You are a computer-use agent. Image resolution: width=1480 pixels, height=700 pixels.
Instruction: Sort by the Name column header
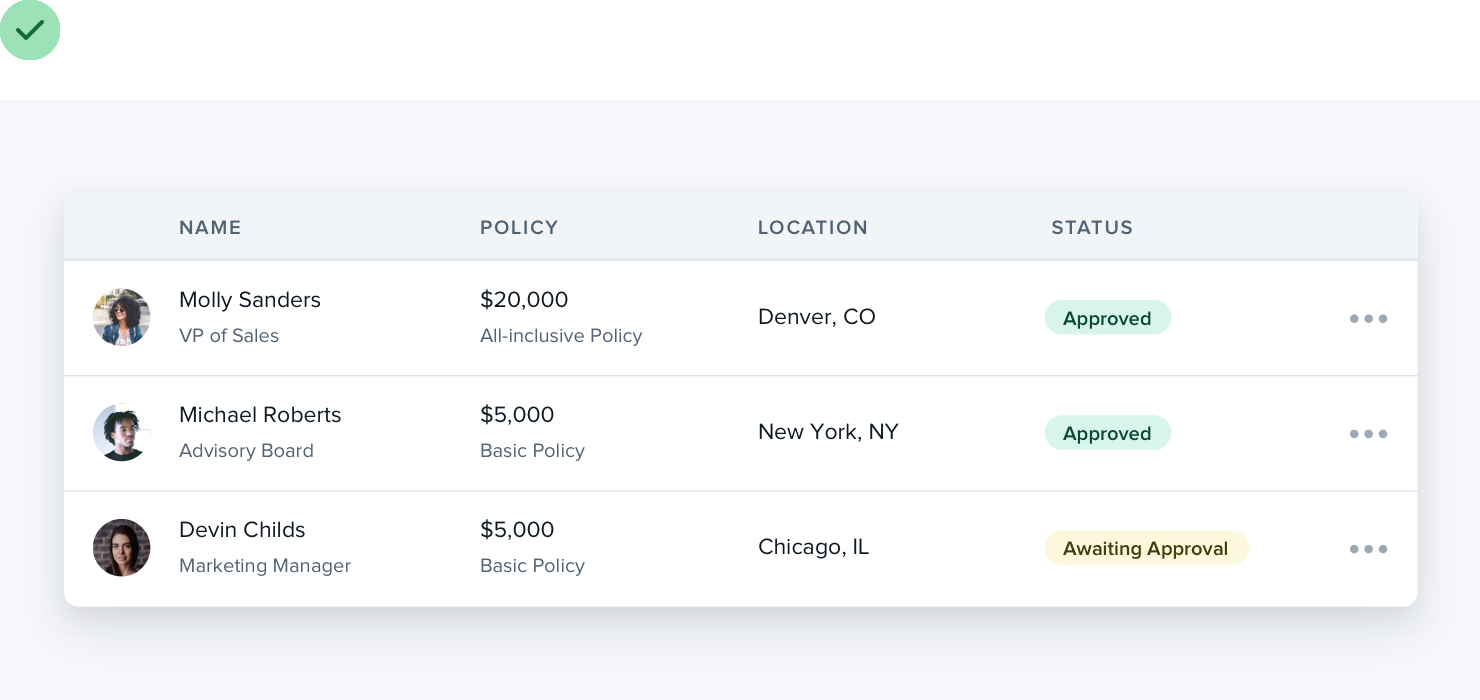(x=210, y=228)
